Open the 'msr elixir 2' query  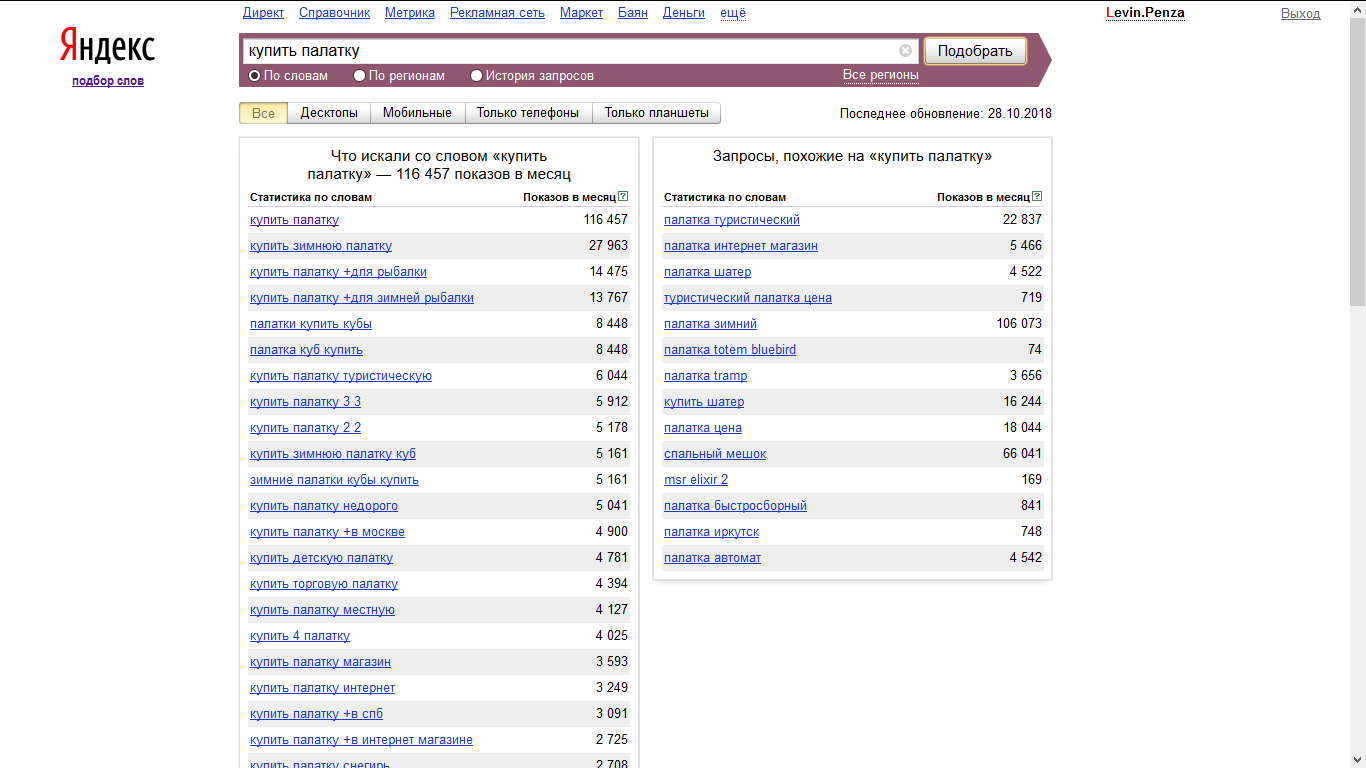(x=696, y=480)
